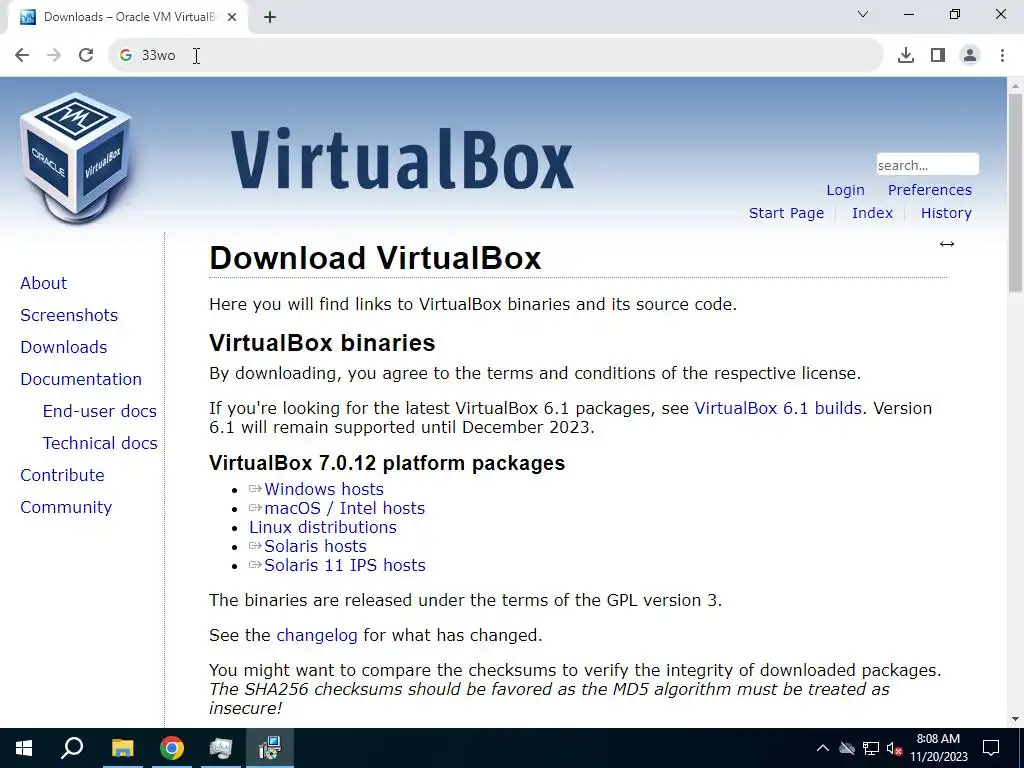Download the Solaris 11 IPS hosts package

[344, 565]
